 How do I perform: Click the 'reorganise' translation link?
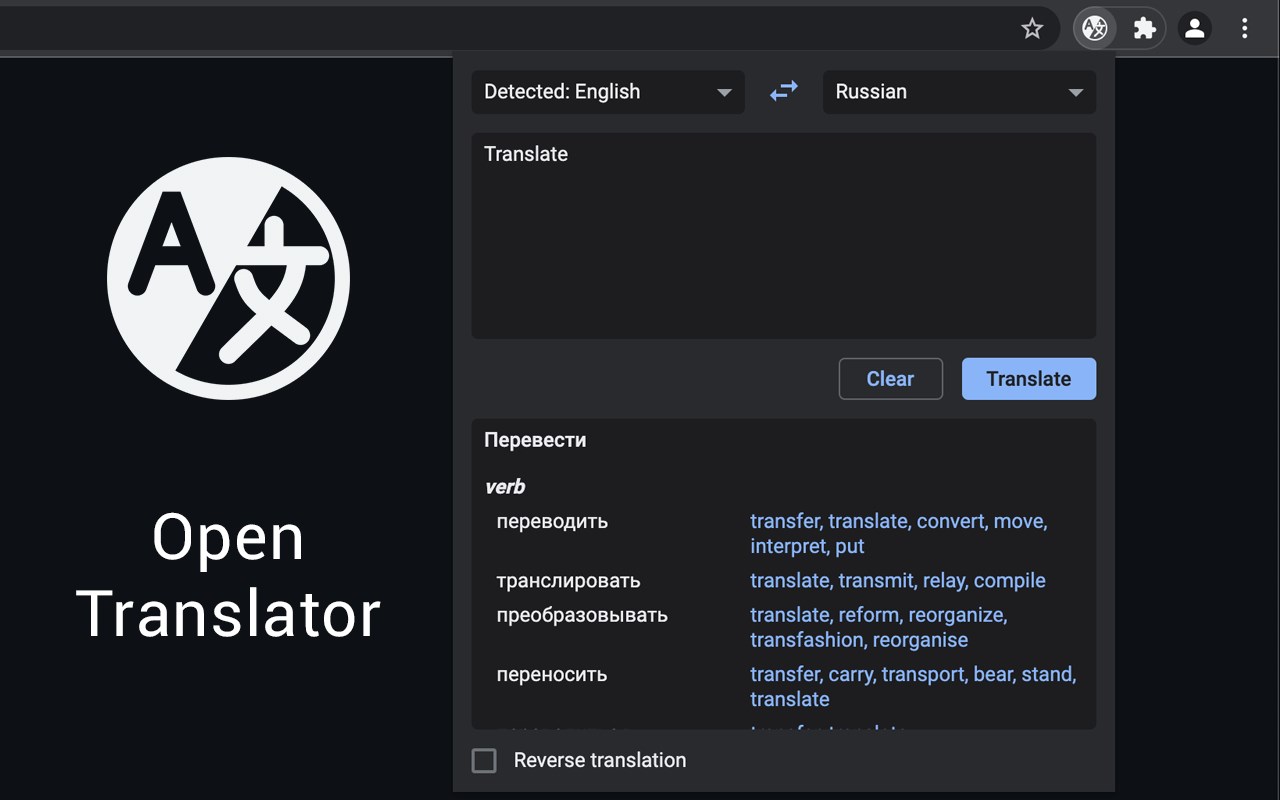pyautogui.click(x=921, y=640)
